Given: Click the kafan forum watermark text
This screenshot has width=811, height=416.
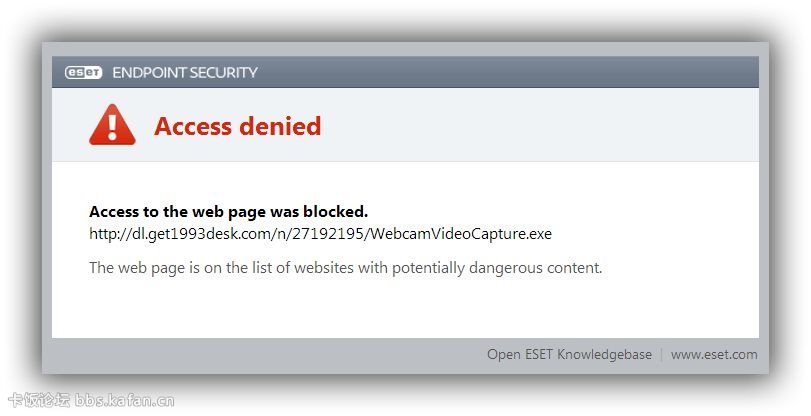Looking at the screenshot, I should pyautogui.click(x=92, y=400).
